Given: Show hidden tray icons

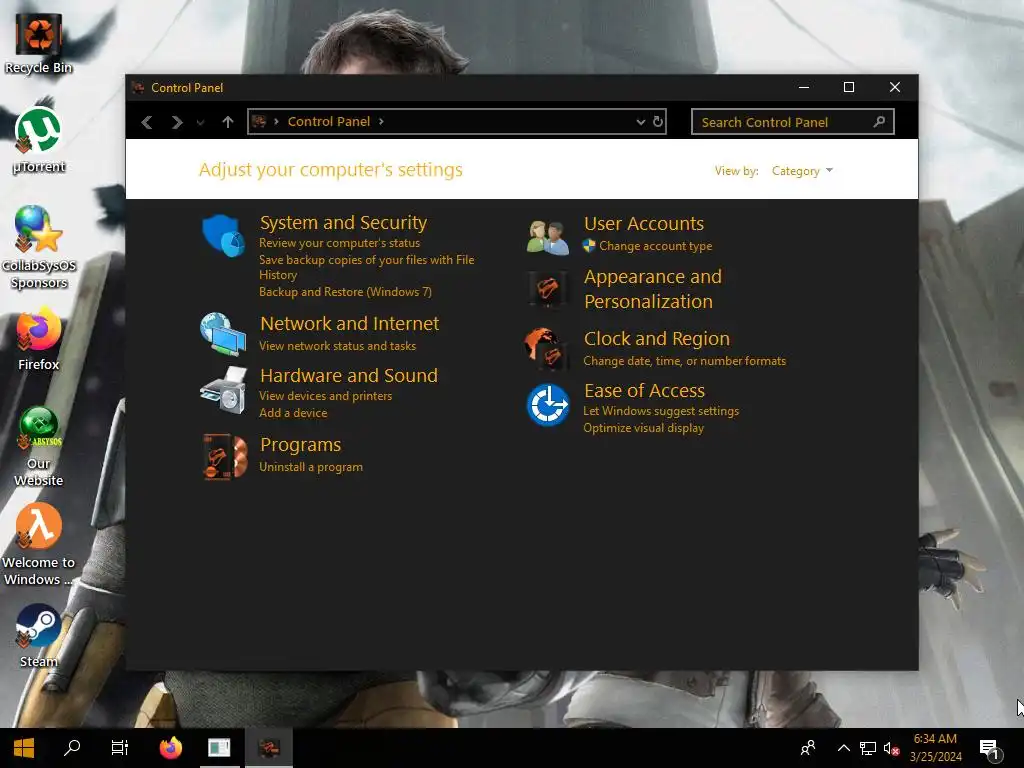Looking at the screenshot, I should tap(844, 748).
